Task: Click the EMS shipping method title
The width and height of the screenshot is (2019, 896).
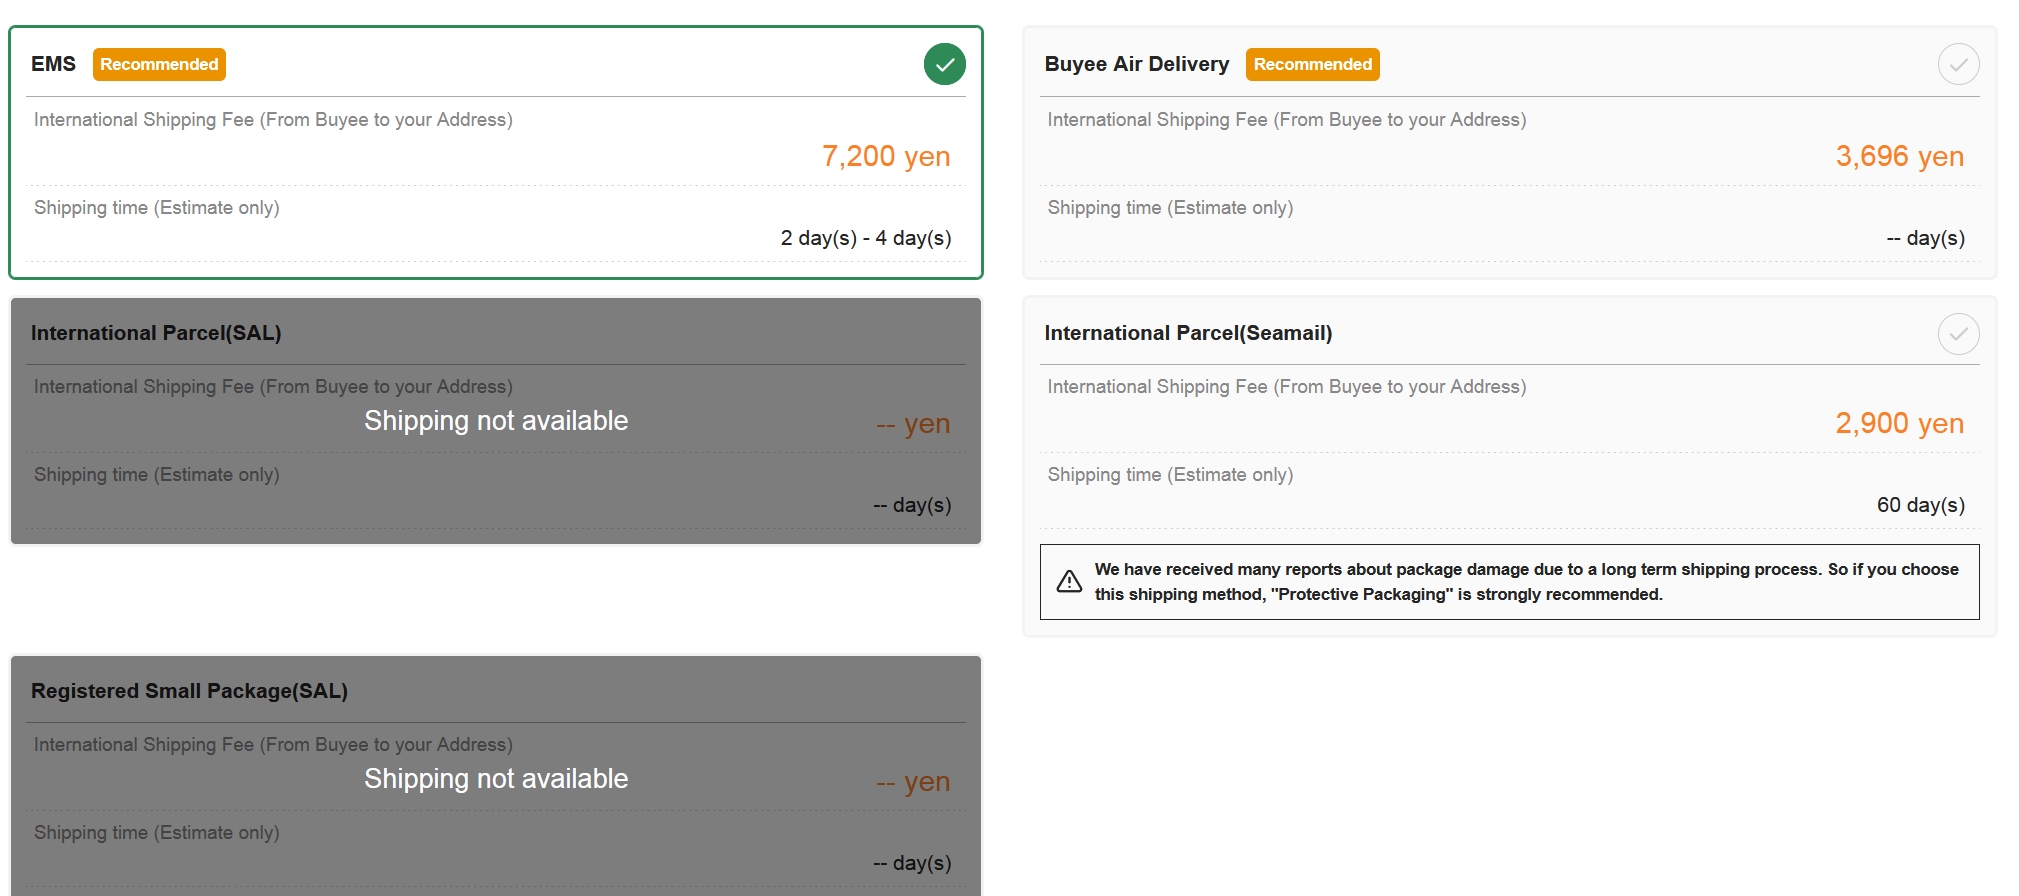Action: [53, 64]
